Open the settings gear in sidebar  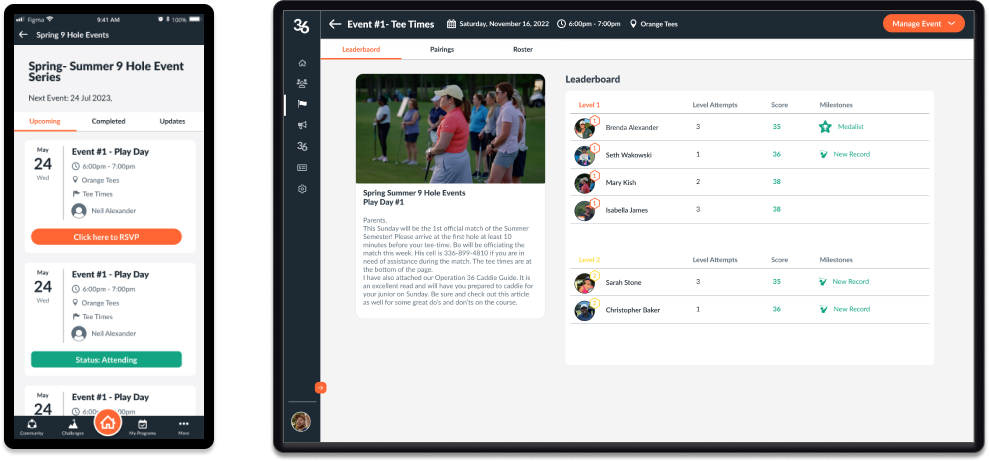tap(302, 189)
